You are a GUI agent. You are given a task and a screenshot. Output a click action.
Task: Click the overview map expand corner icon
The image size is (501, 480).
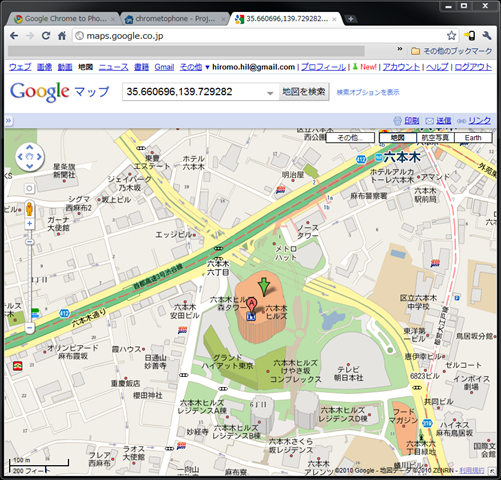pyautogui.click(x=492, y=471)
